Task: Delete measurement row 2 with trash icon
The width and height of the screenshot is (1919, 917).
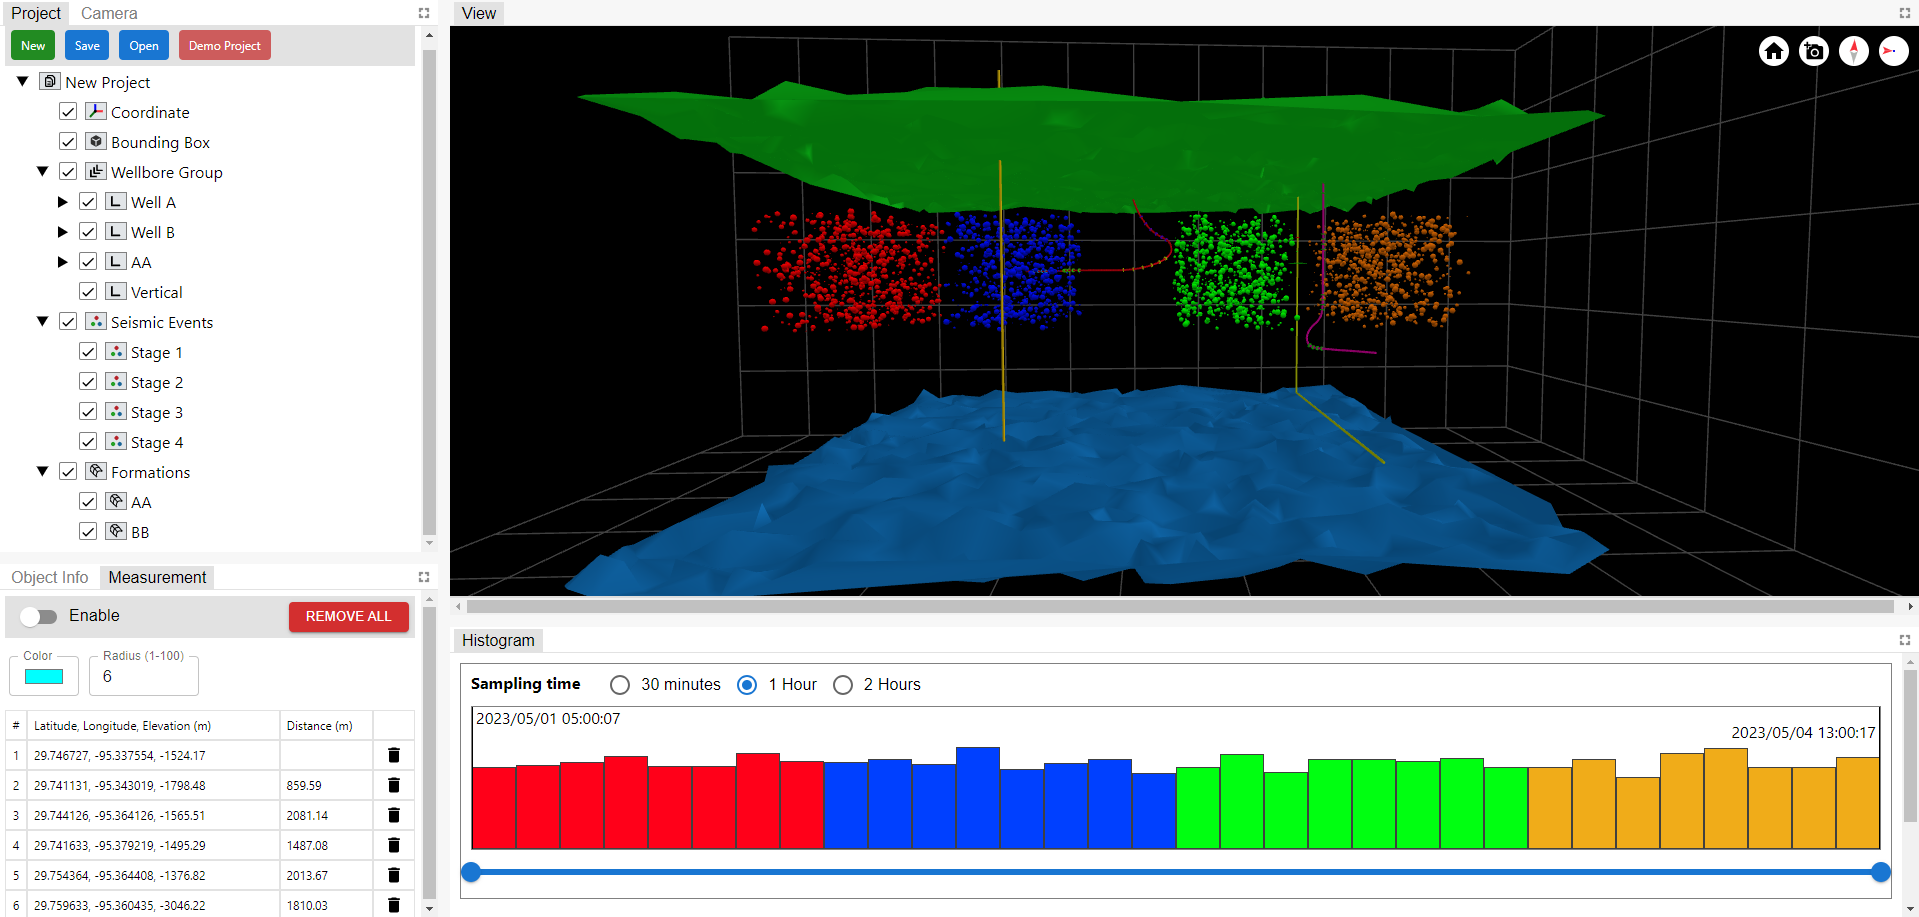Action: (393, 785)
